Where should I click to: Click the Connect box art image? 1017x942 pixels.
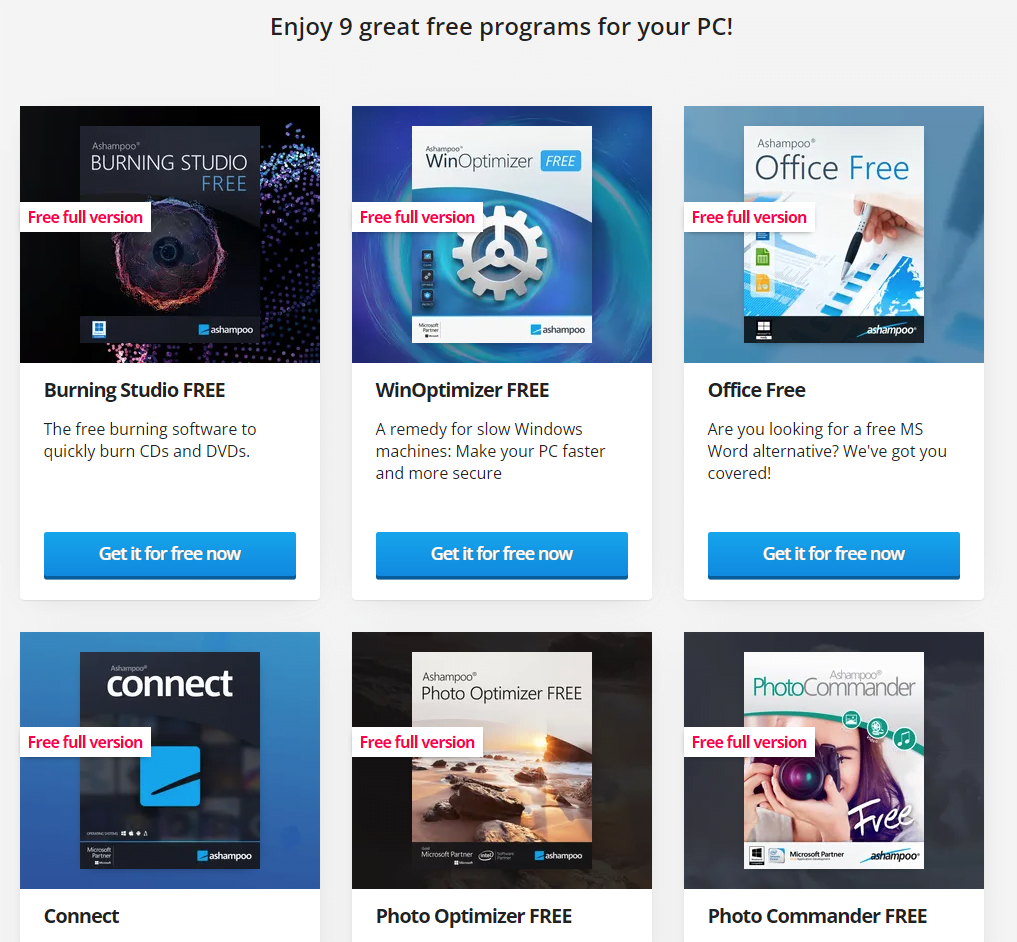coord(170,760)
